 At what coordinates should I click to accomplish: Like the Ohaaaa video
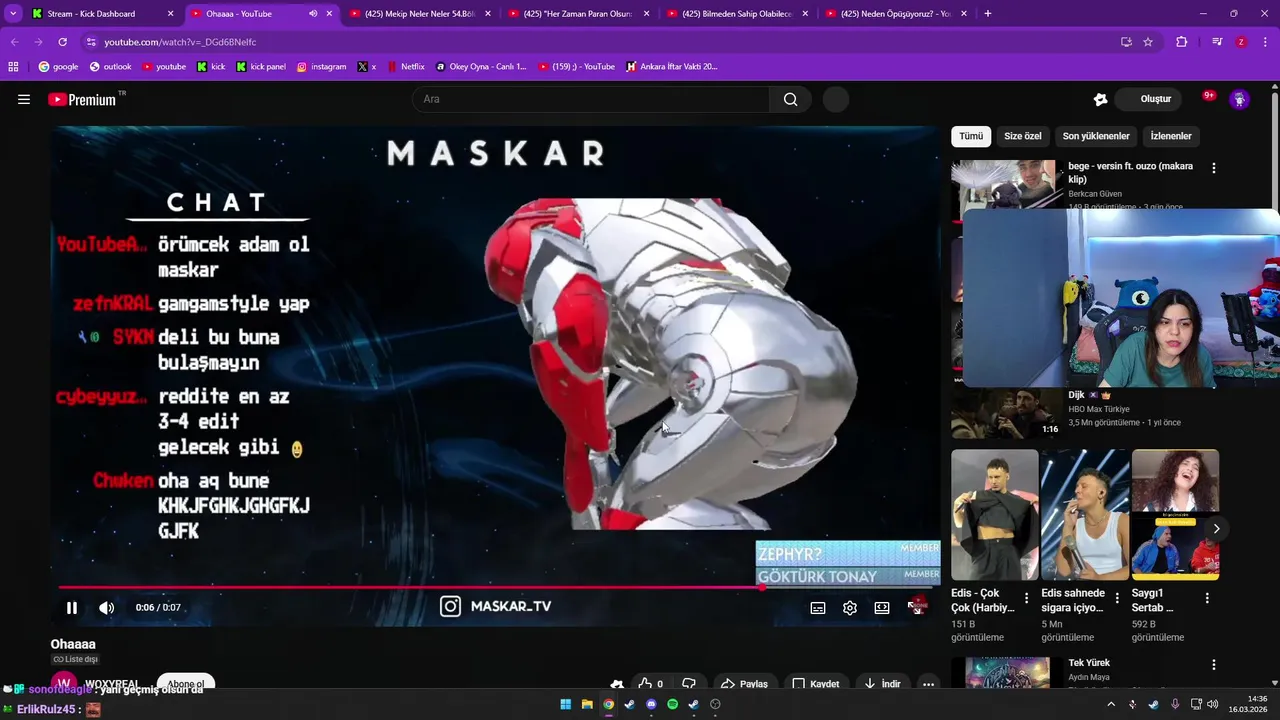651,684
